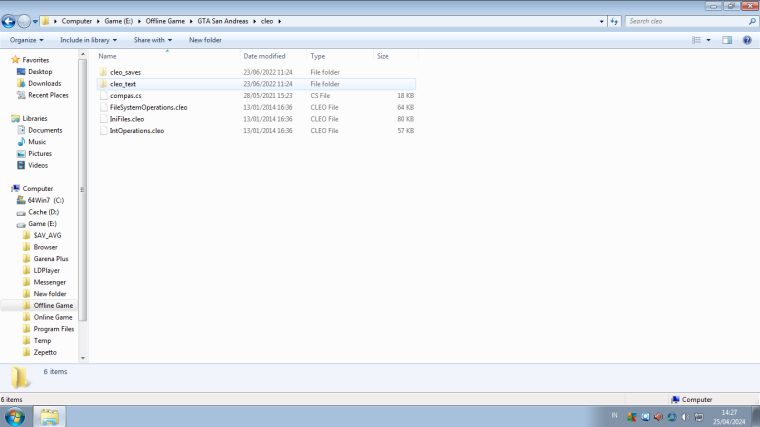Open view options dropdown arrow

tap(708, 40)
